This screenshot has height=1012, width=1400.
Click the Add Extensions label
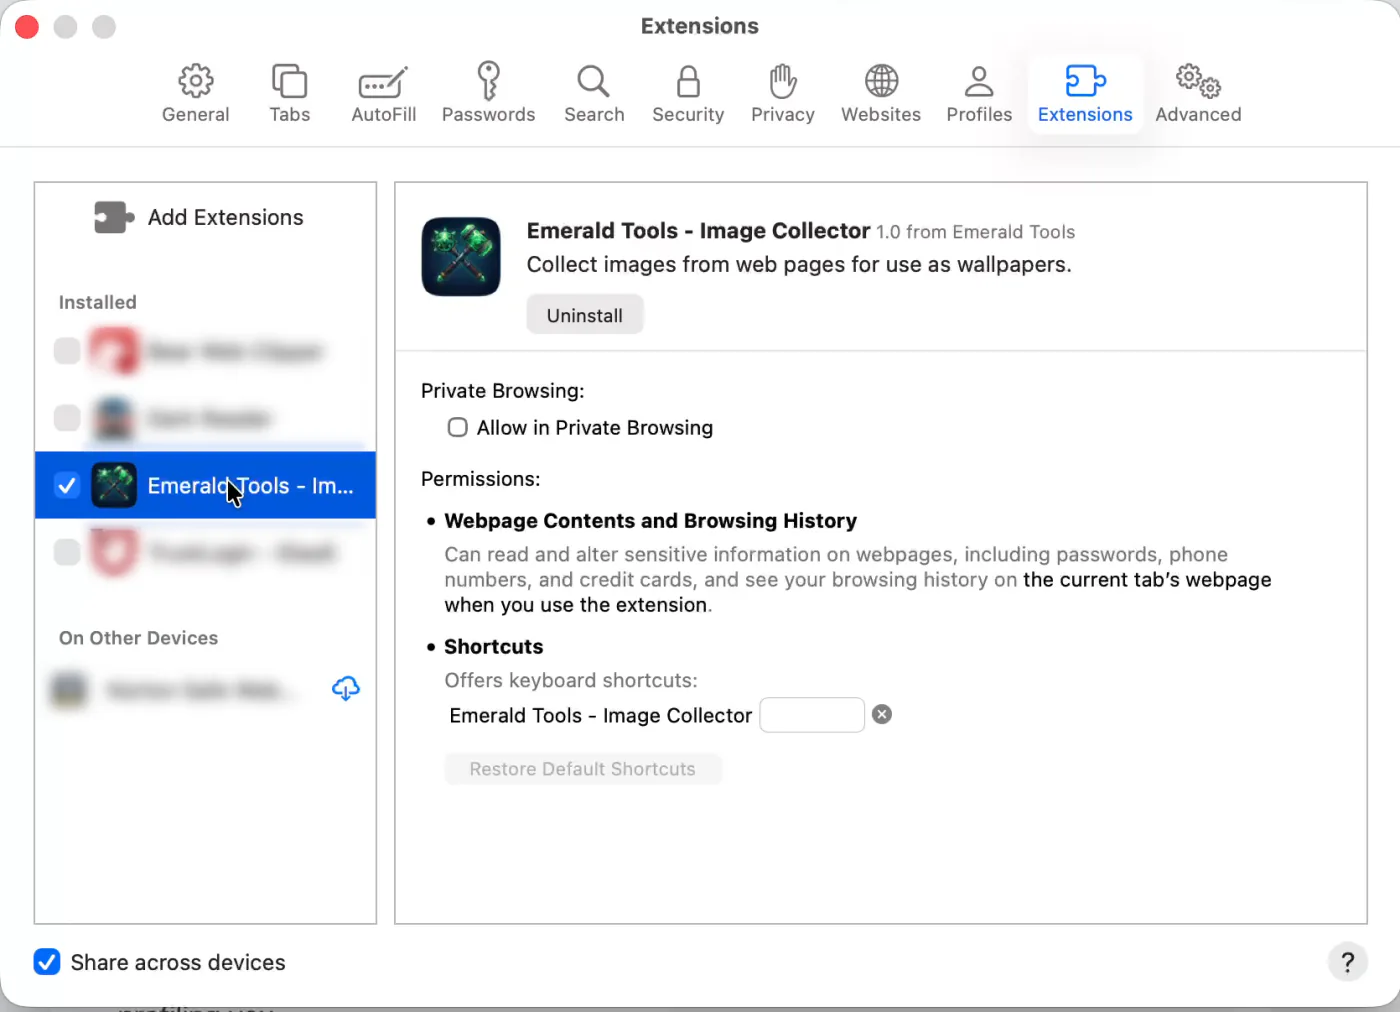pos(226,217)
